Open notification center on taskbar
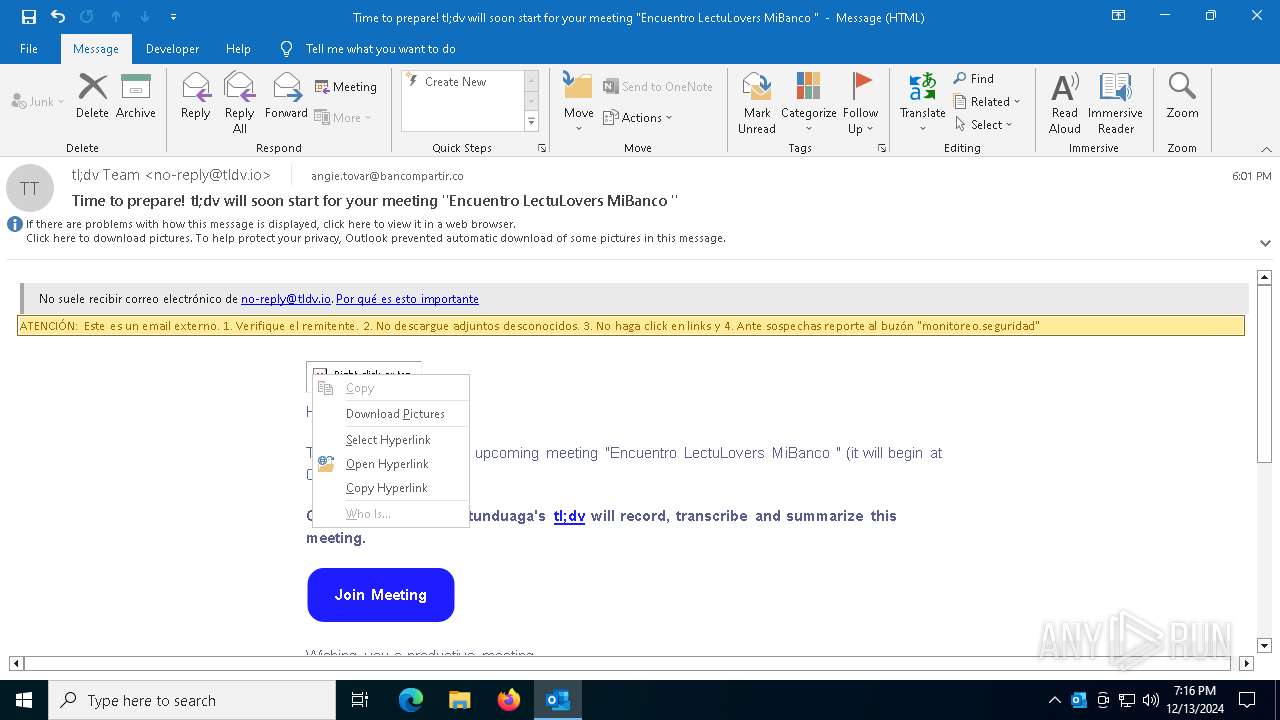1280x720 pixels. [x=1247, y=700]
